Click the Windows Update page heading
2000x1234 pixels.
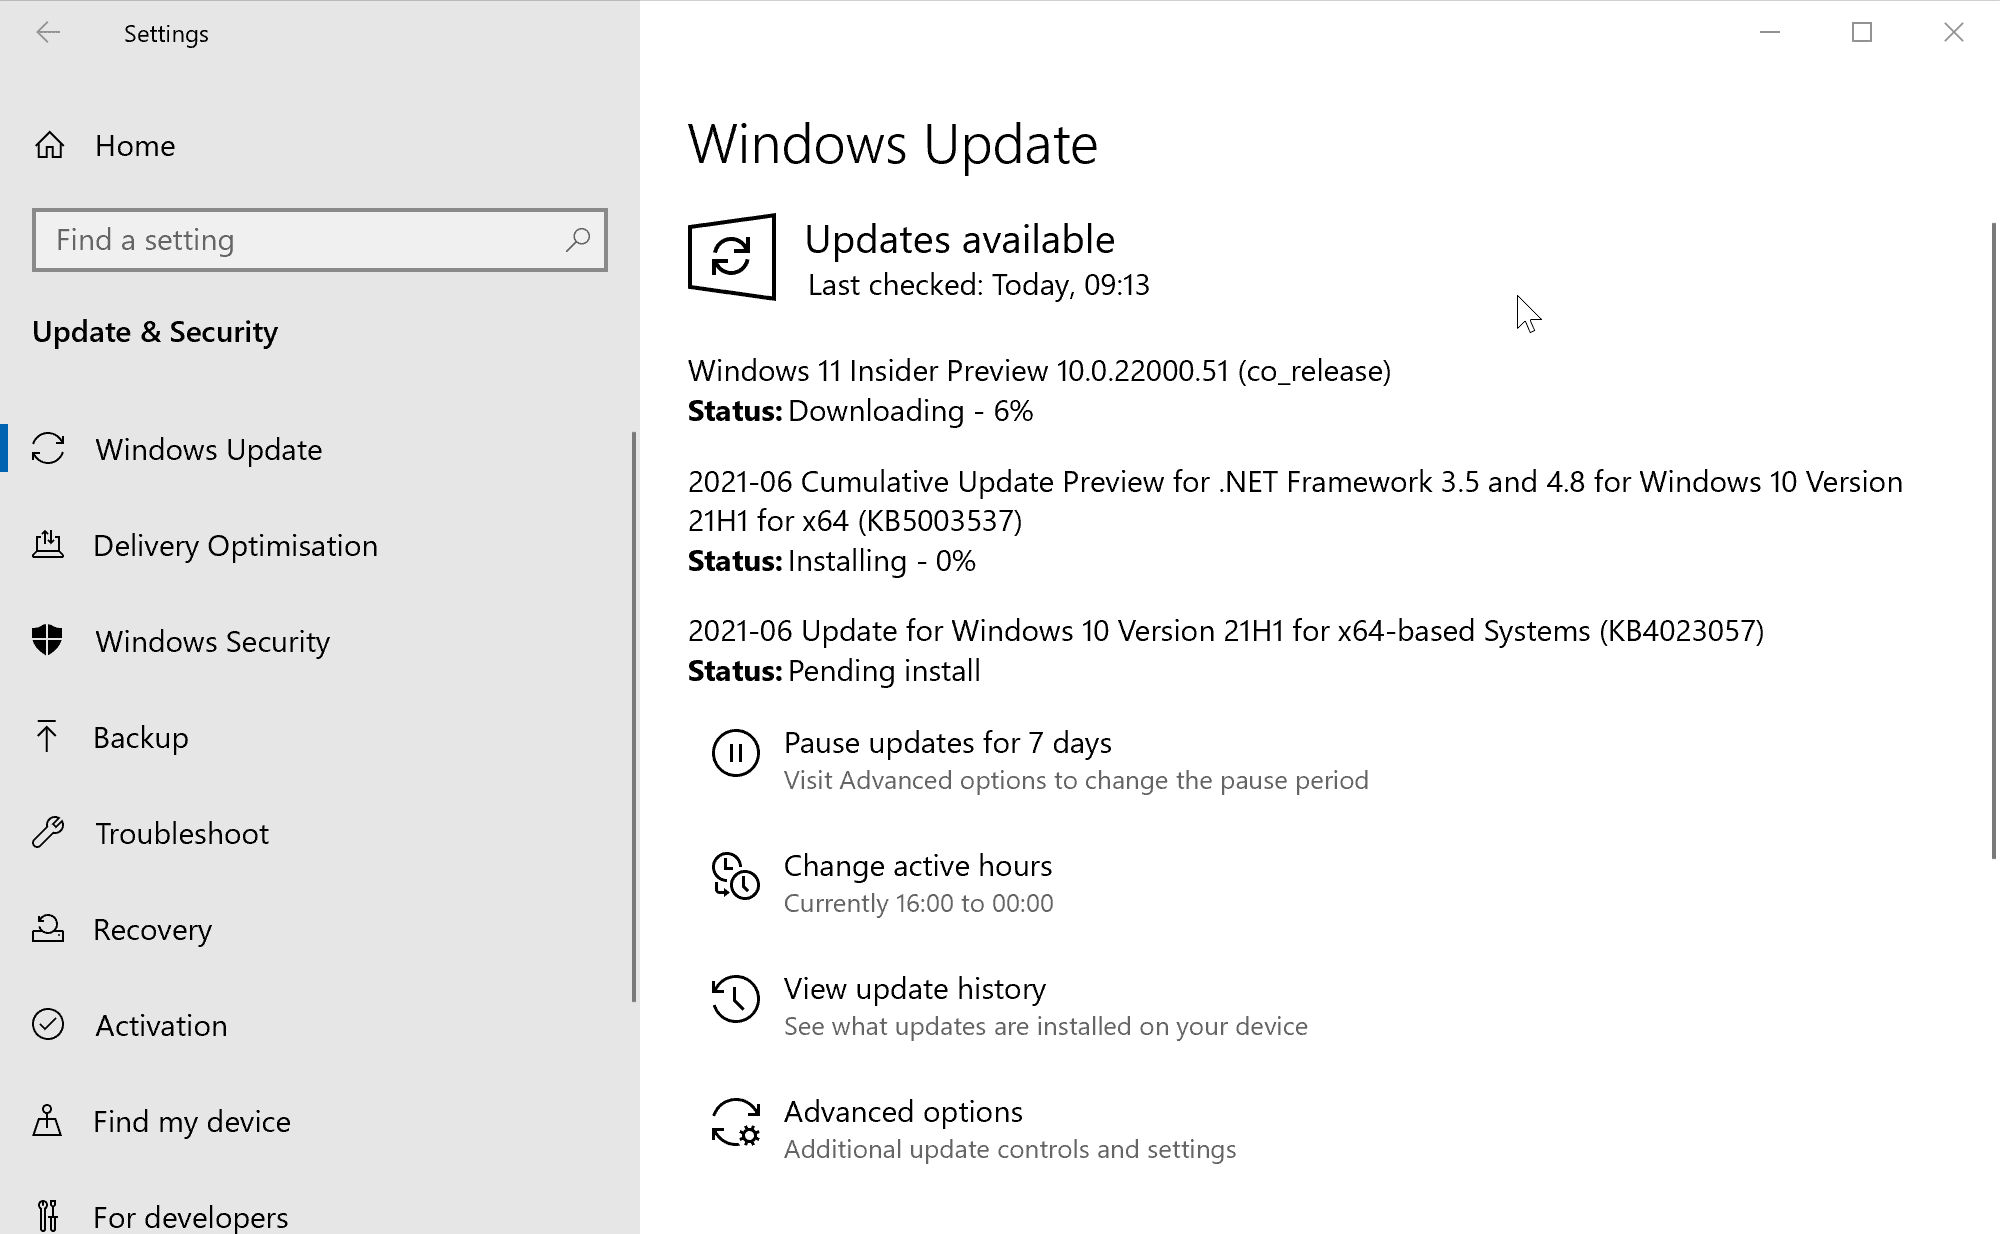pos(892,144)
